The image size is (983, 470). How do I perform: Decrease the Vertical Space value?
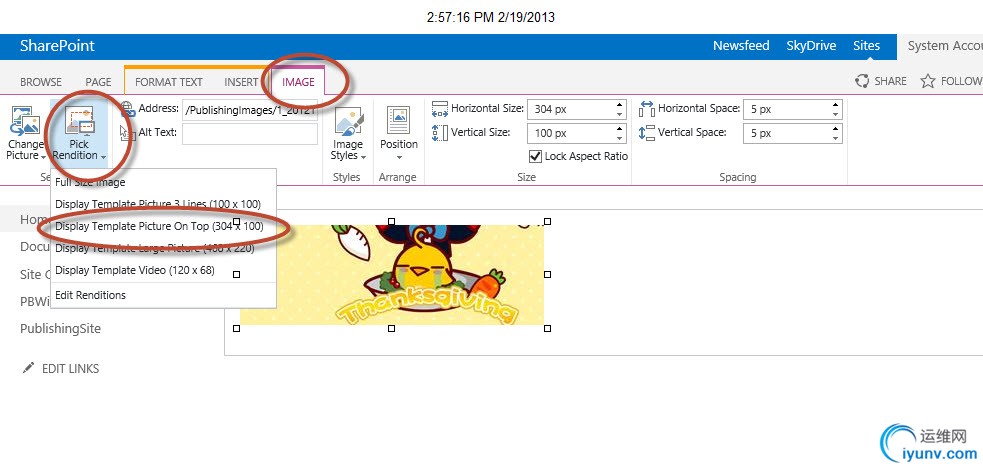[835, 138]
